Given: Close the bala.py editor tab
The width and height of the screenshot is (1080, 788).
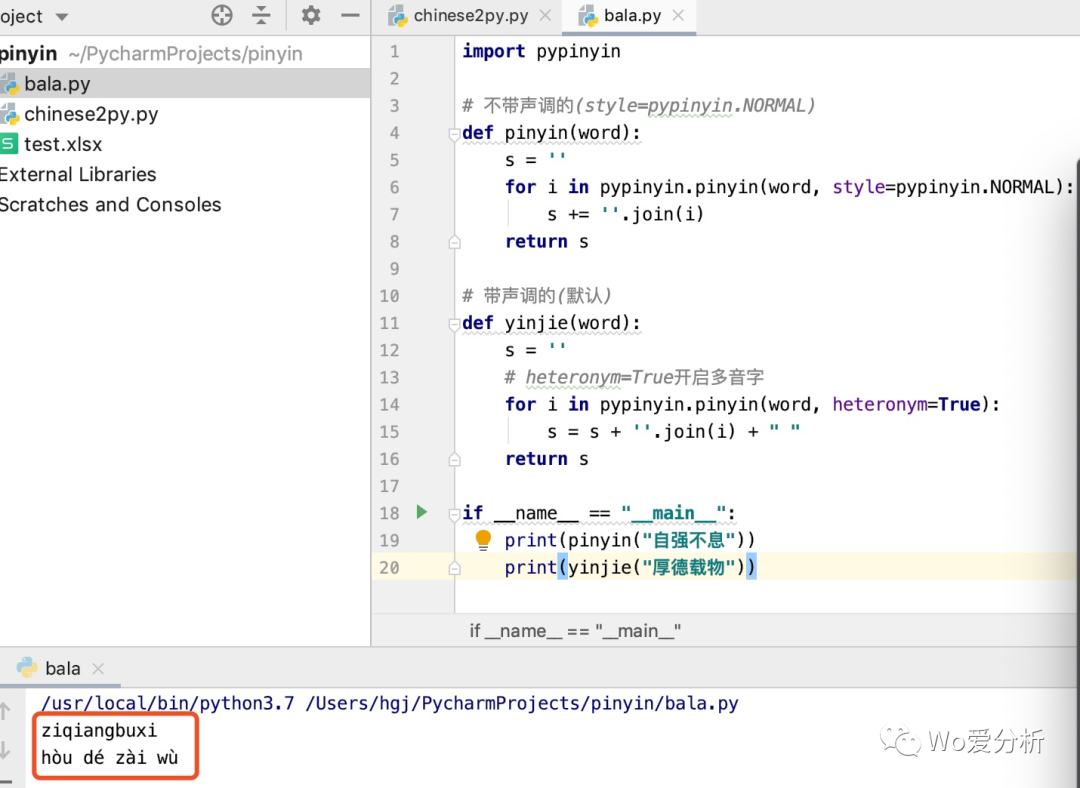Looking at the screenshot, I should tap(678, 15).
